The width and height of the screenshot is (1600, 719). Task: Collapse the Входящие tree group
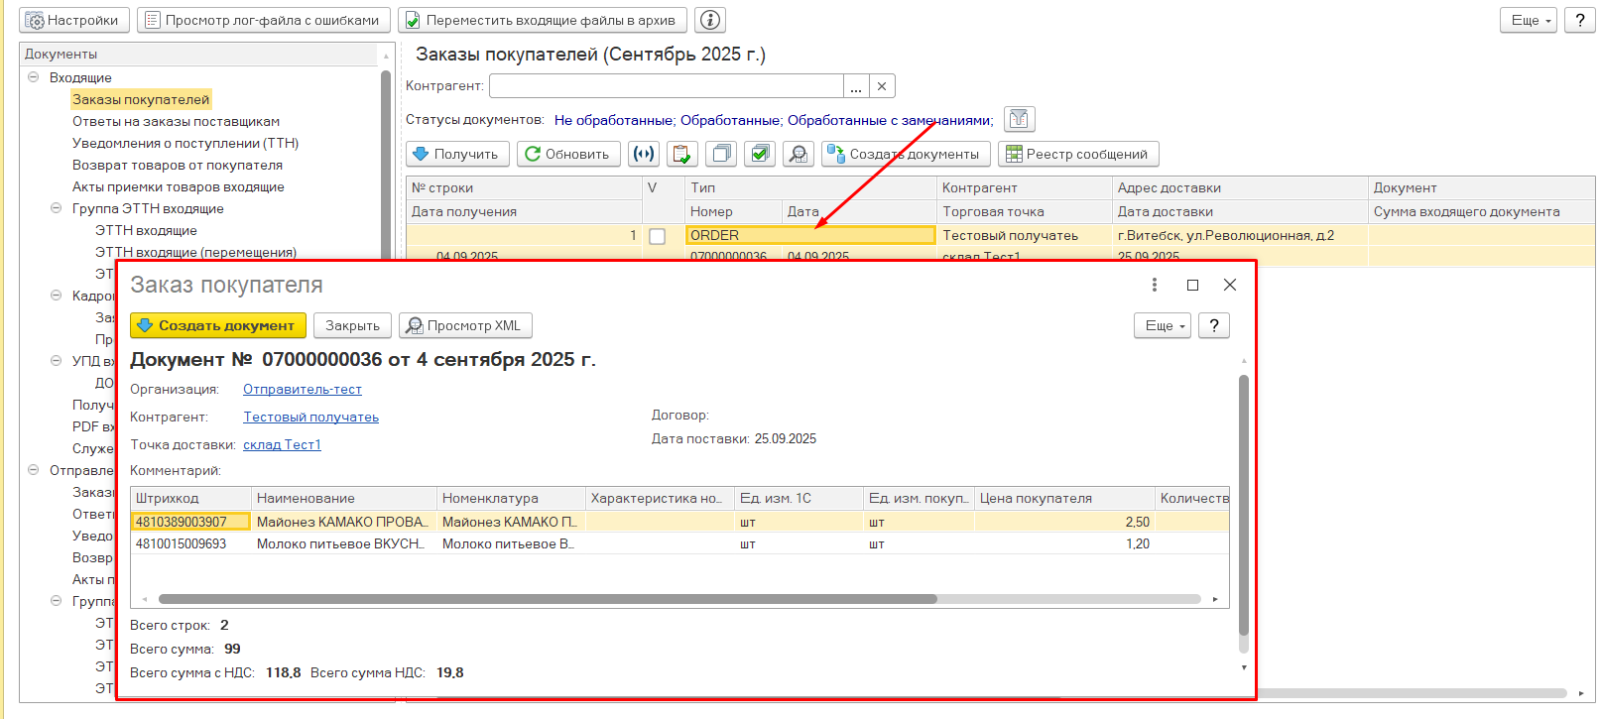[x=33, y=77]
